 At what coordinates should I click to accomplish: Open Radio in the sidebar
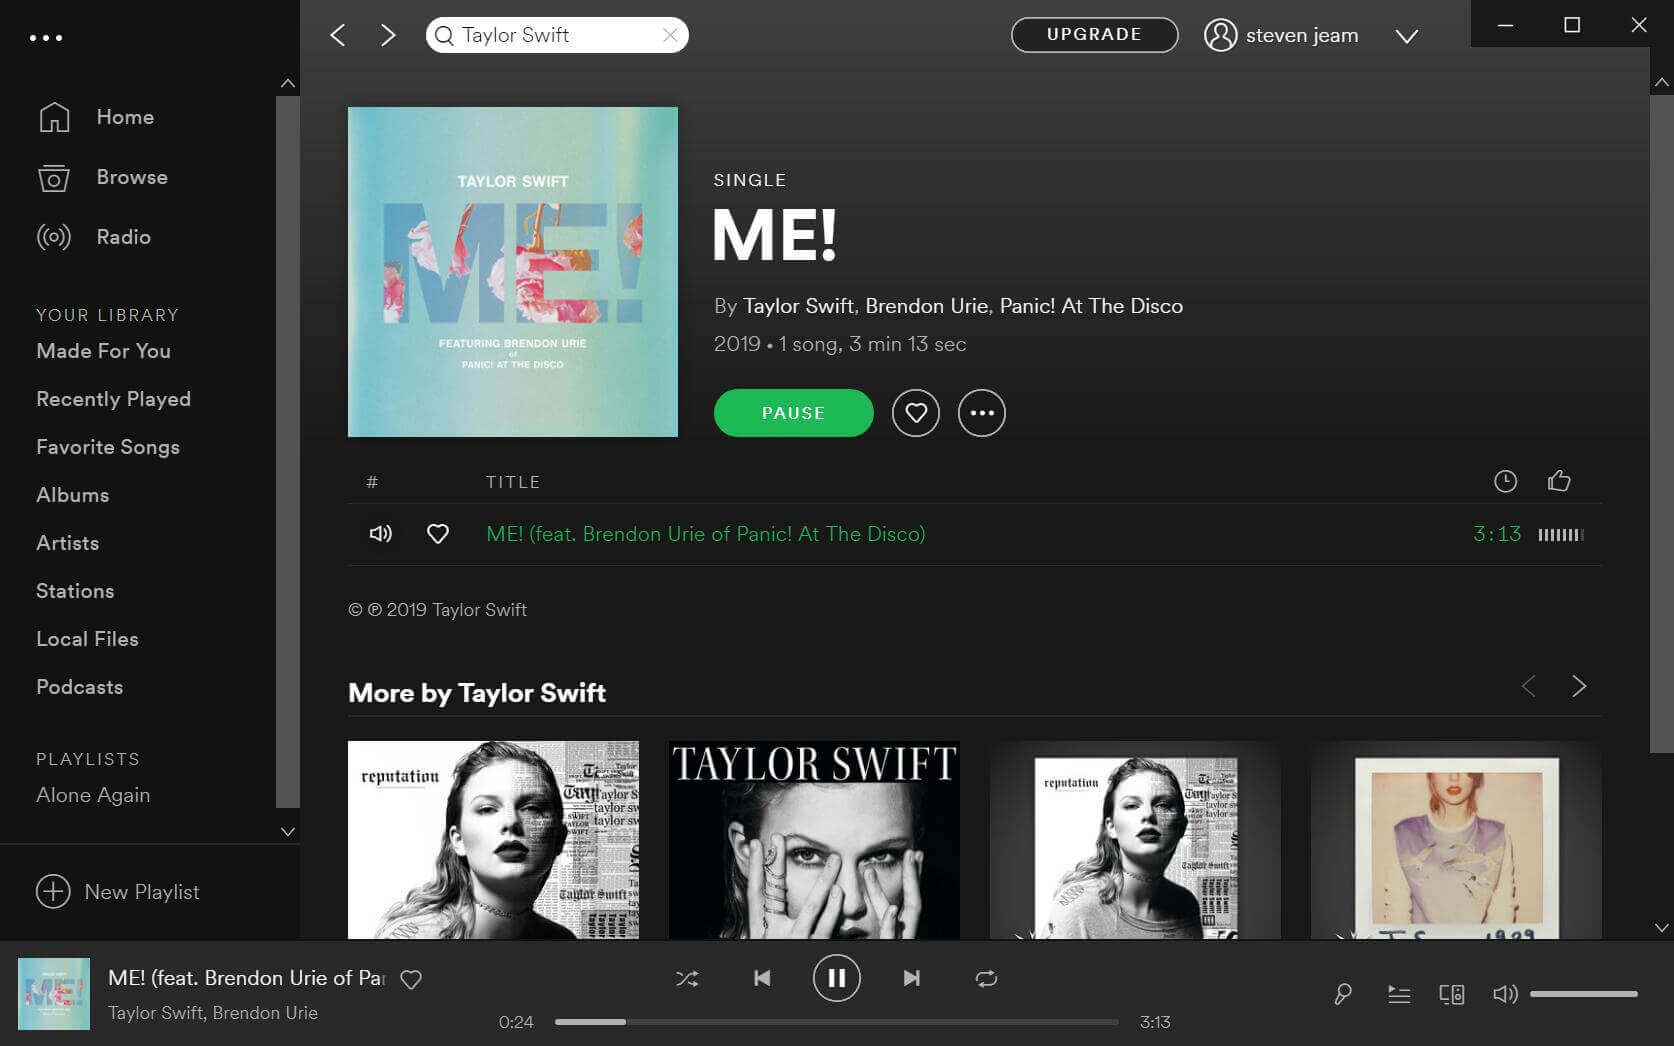(x=123, y=237)
